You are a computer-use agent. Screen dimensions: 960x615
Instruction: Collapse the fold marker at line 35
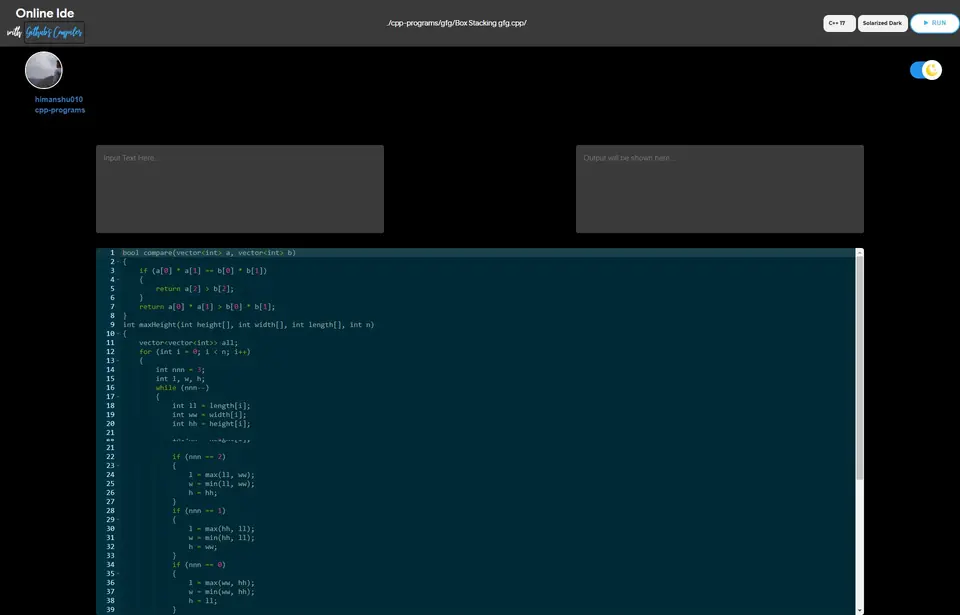point(118,574)
